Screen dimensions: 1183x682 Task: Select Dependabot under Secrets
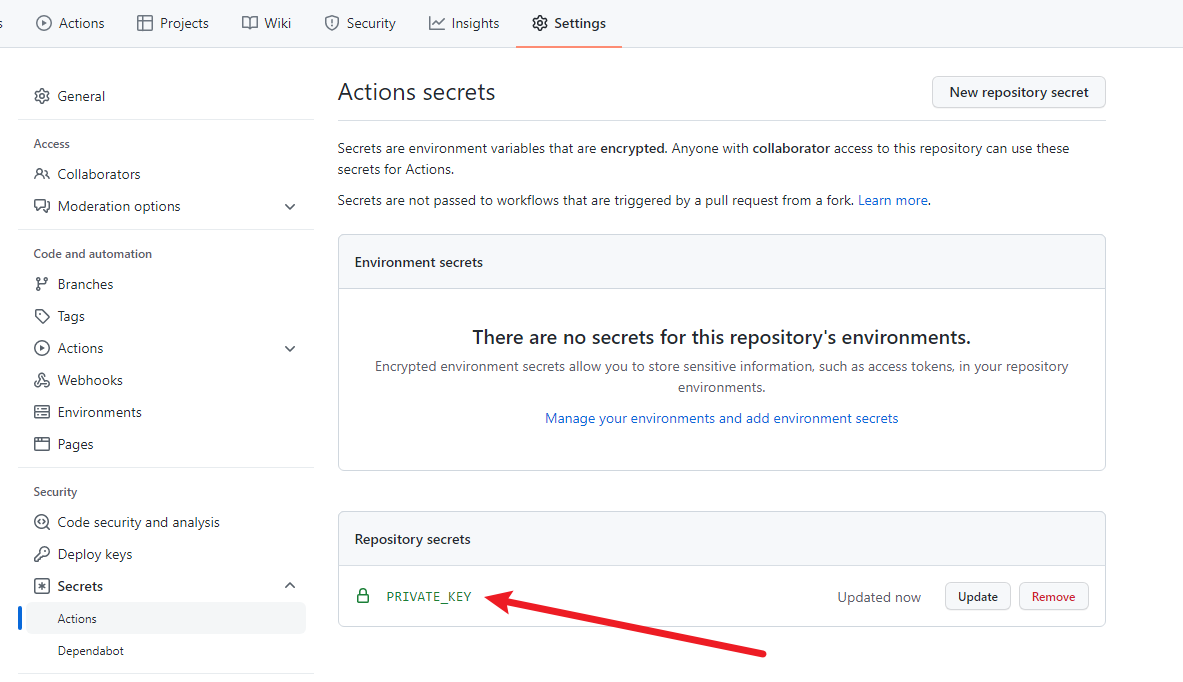coord(91,651)
